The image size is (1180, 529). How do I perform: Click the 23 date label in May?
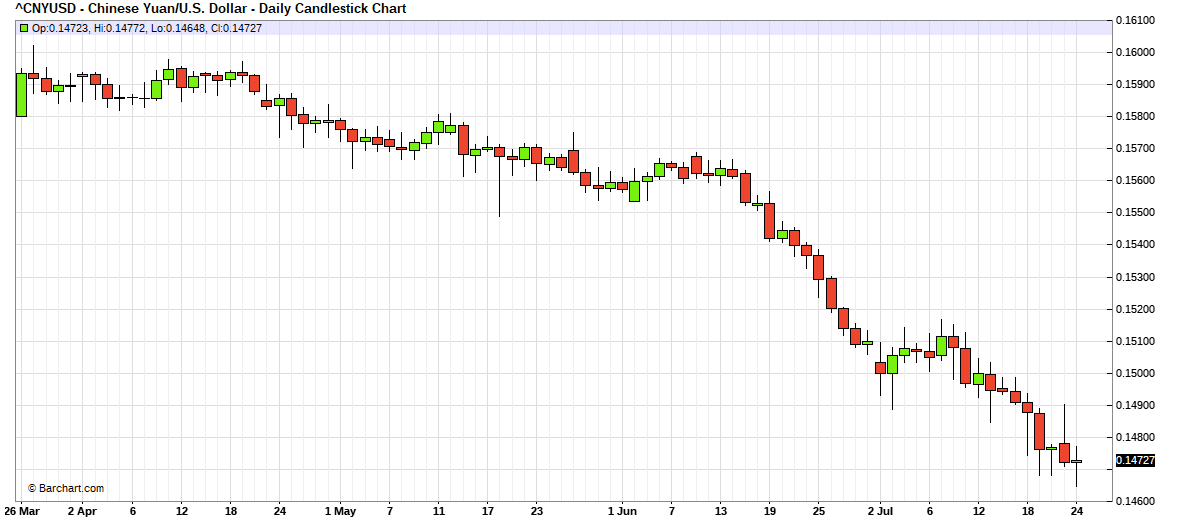coord(537,510)
